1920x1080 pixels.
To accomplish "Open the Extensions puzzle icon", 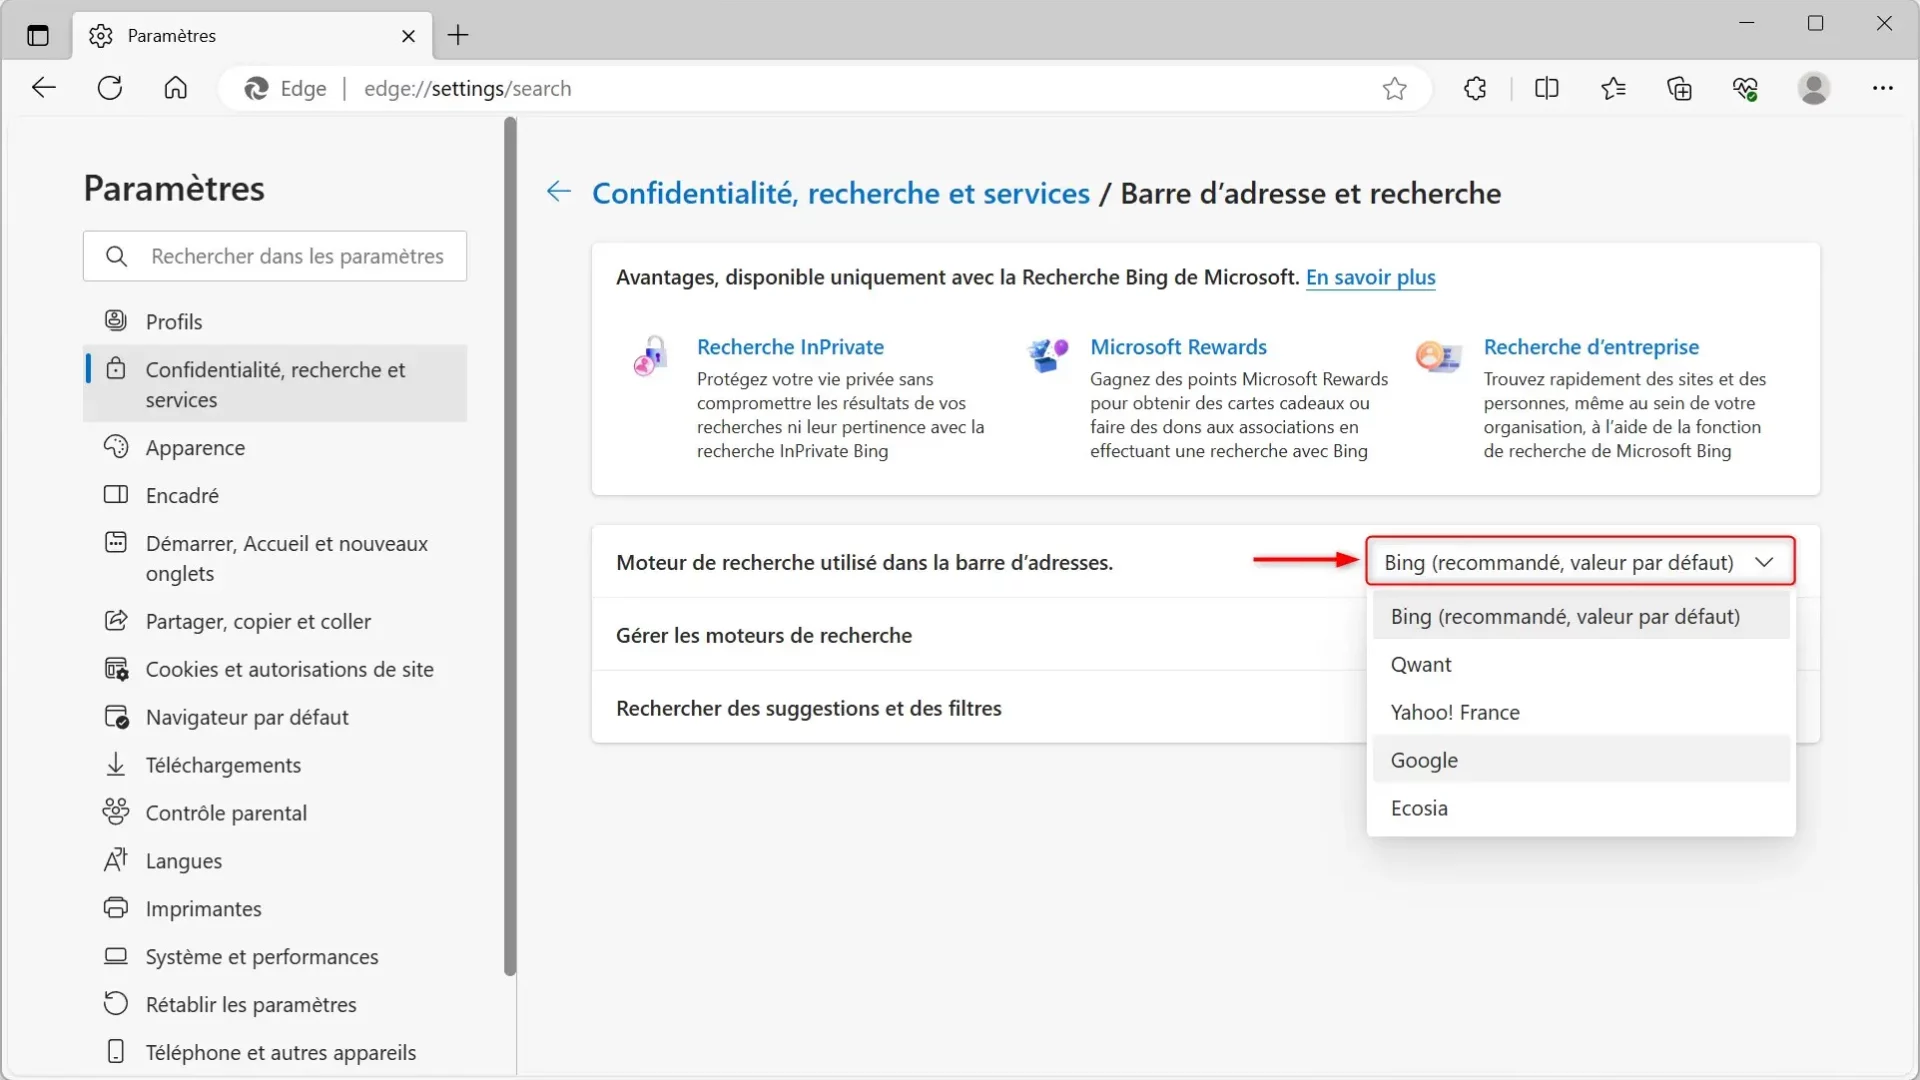I will pos(1475,88).
